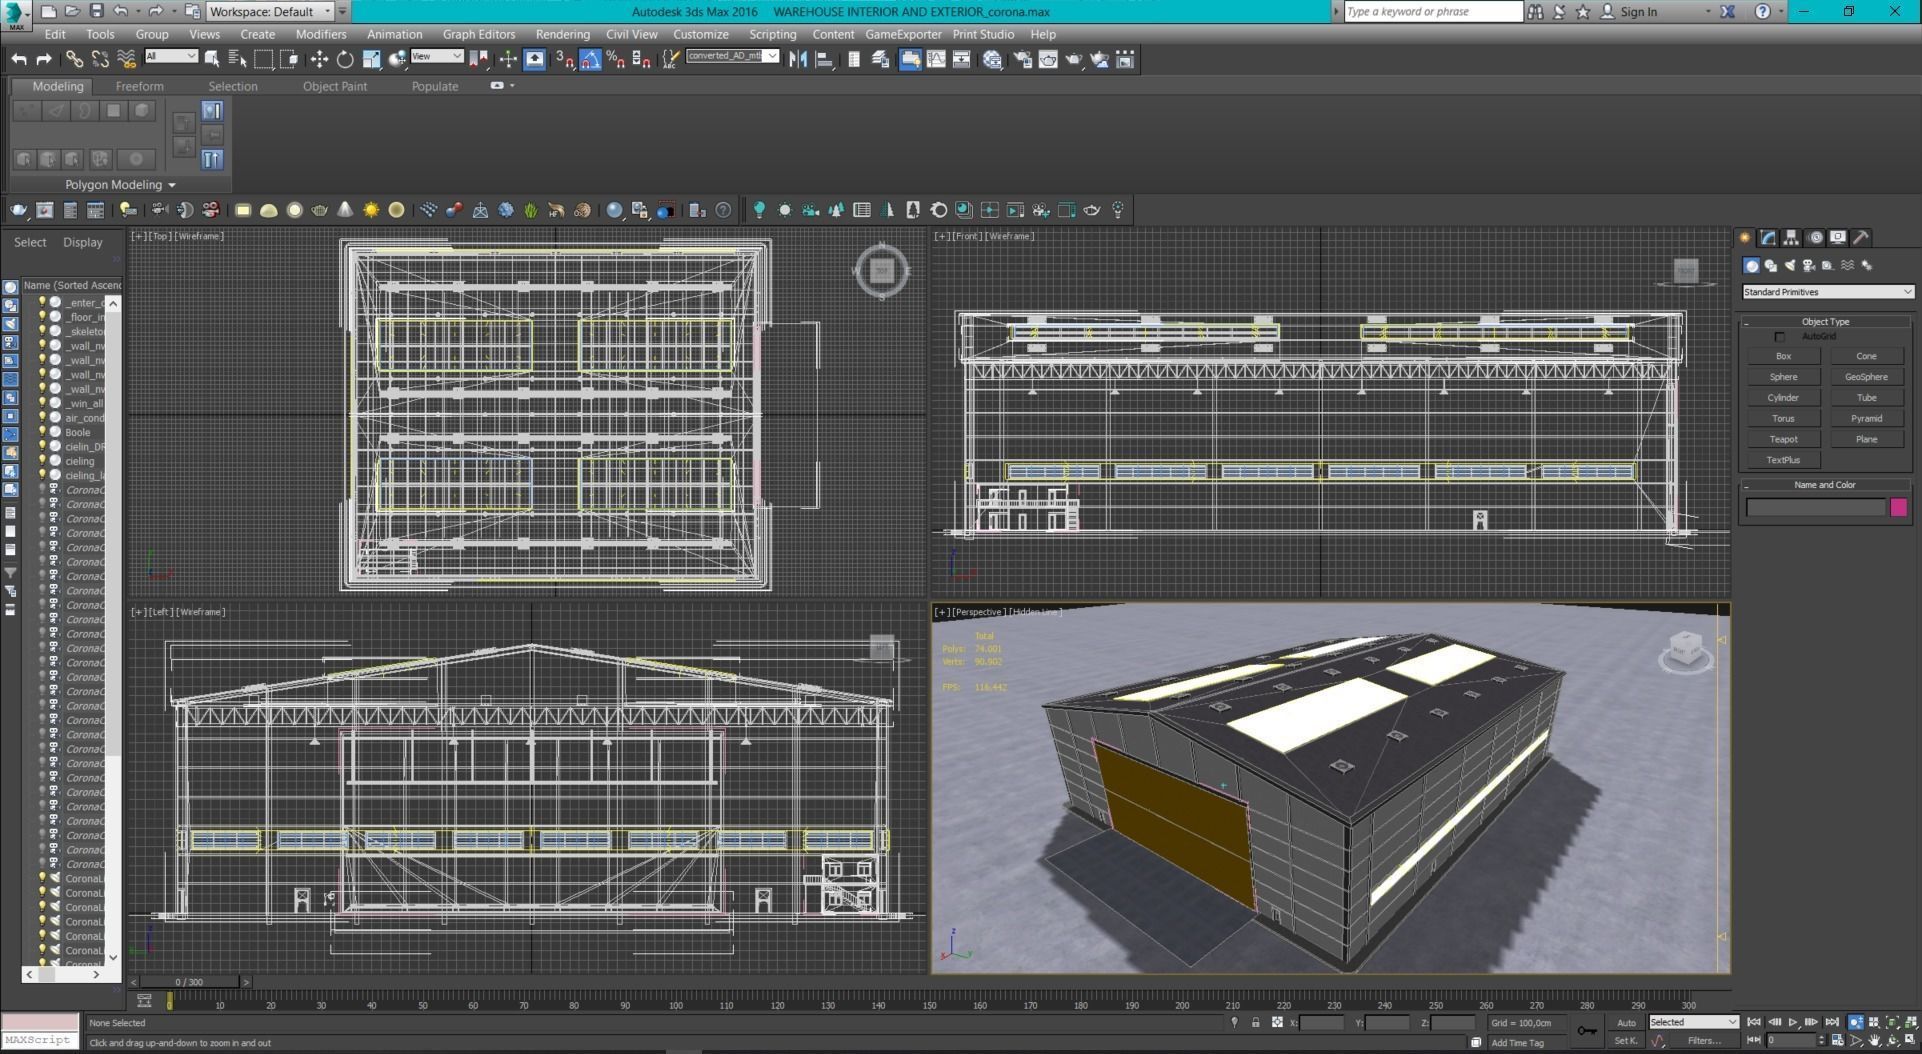Viewport: 1922px width, 1054px height.
Task: Open the View reference coordinate dropdown
Action: click(x=437, y=56)
